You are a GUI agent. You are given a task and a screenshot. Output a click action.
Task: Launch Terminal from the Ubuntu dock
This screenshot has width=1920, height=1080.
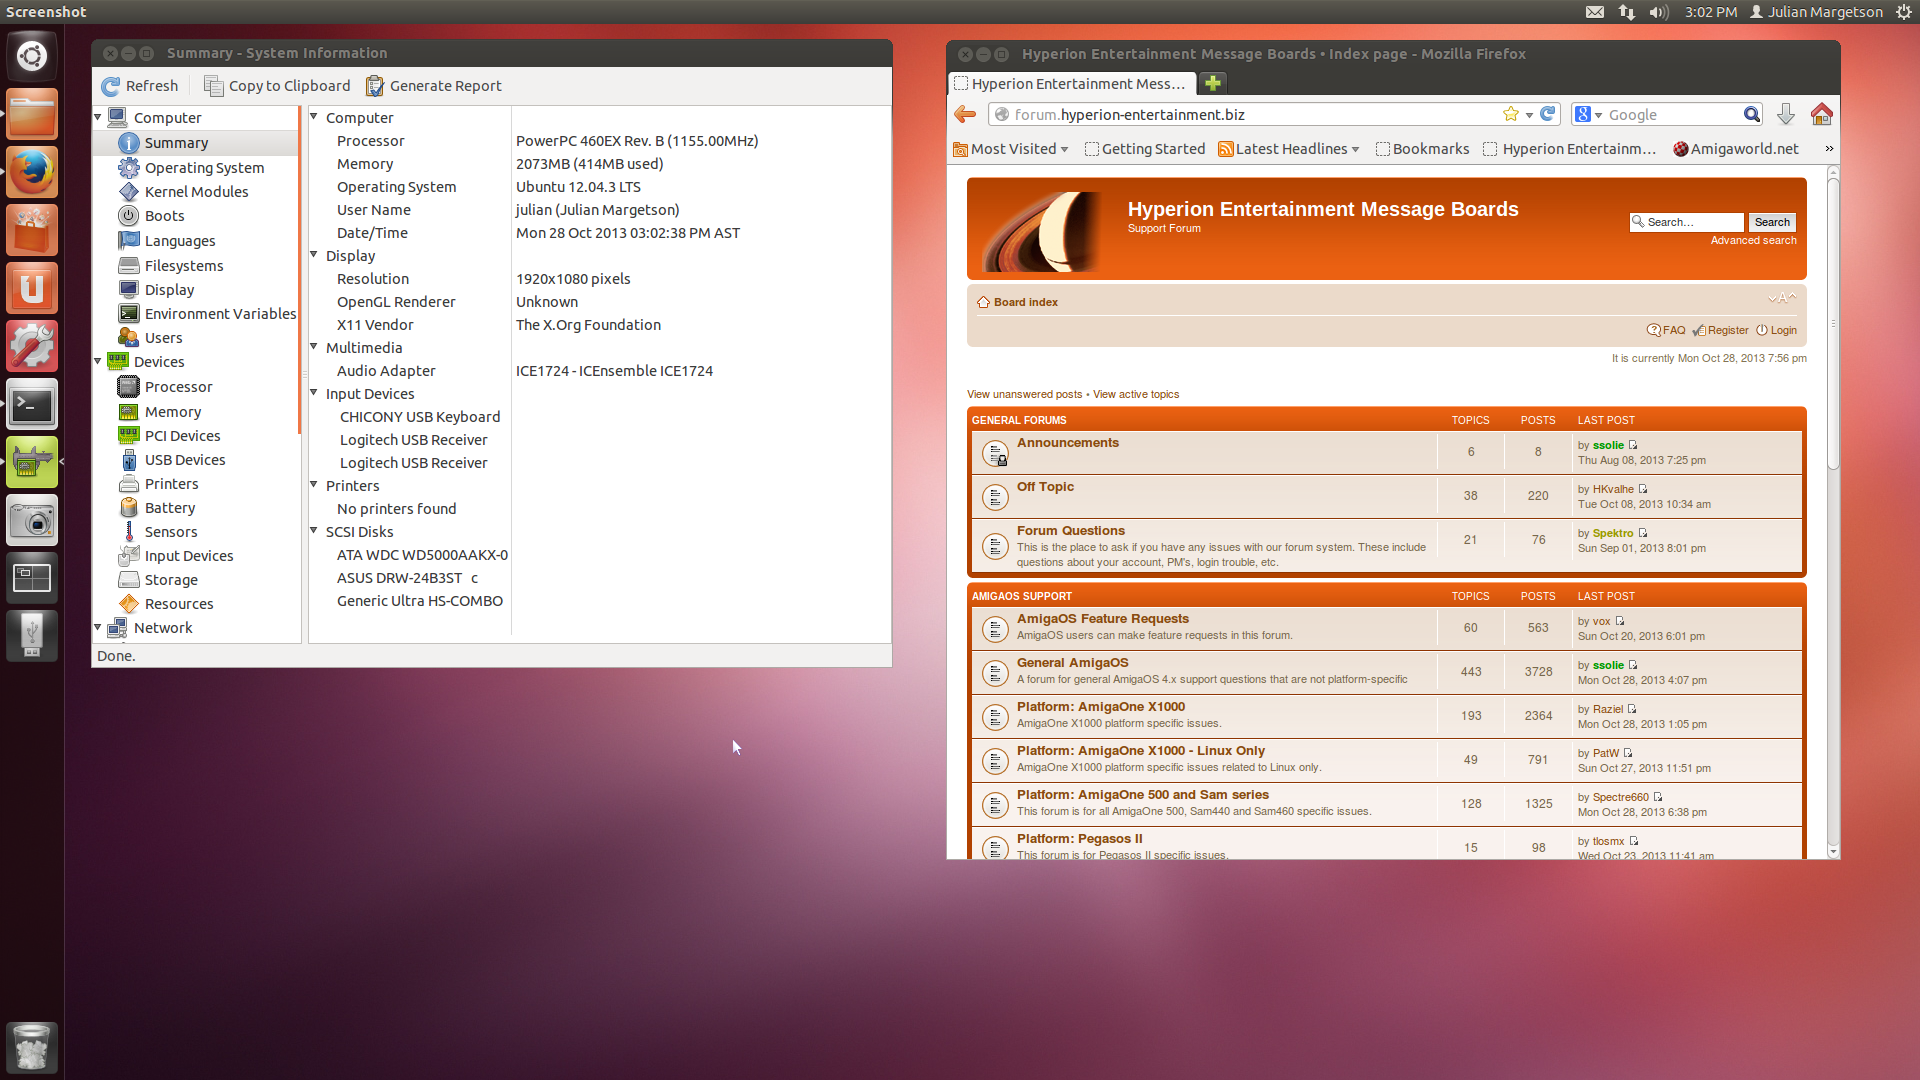click(32, 406)
